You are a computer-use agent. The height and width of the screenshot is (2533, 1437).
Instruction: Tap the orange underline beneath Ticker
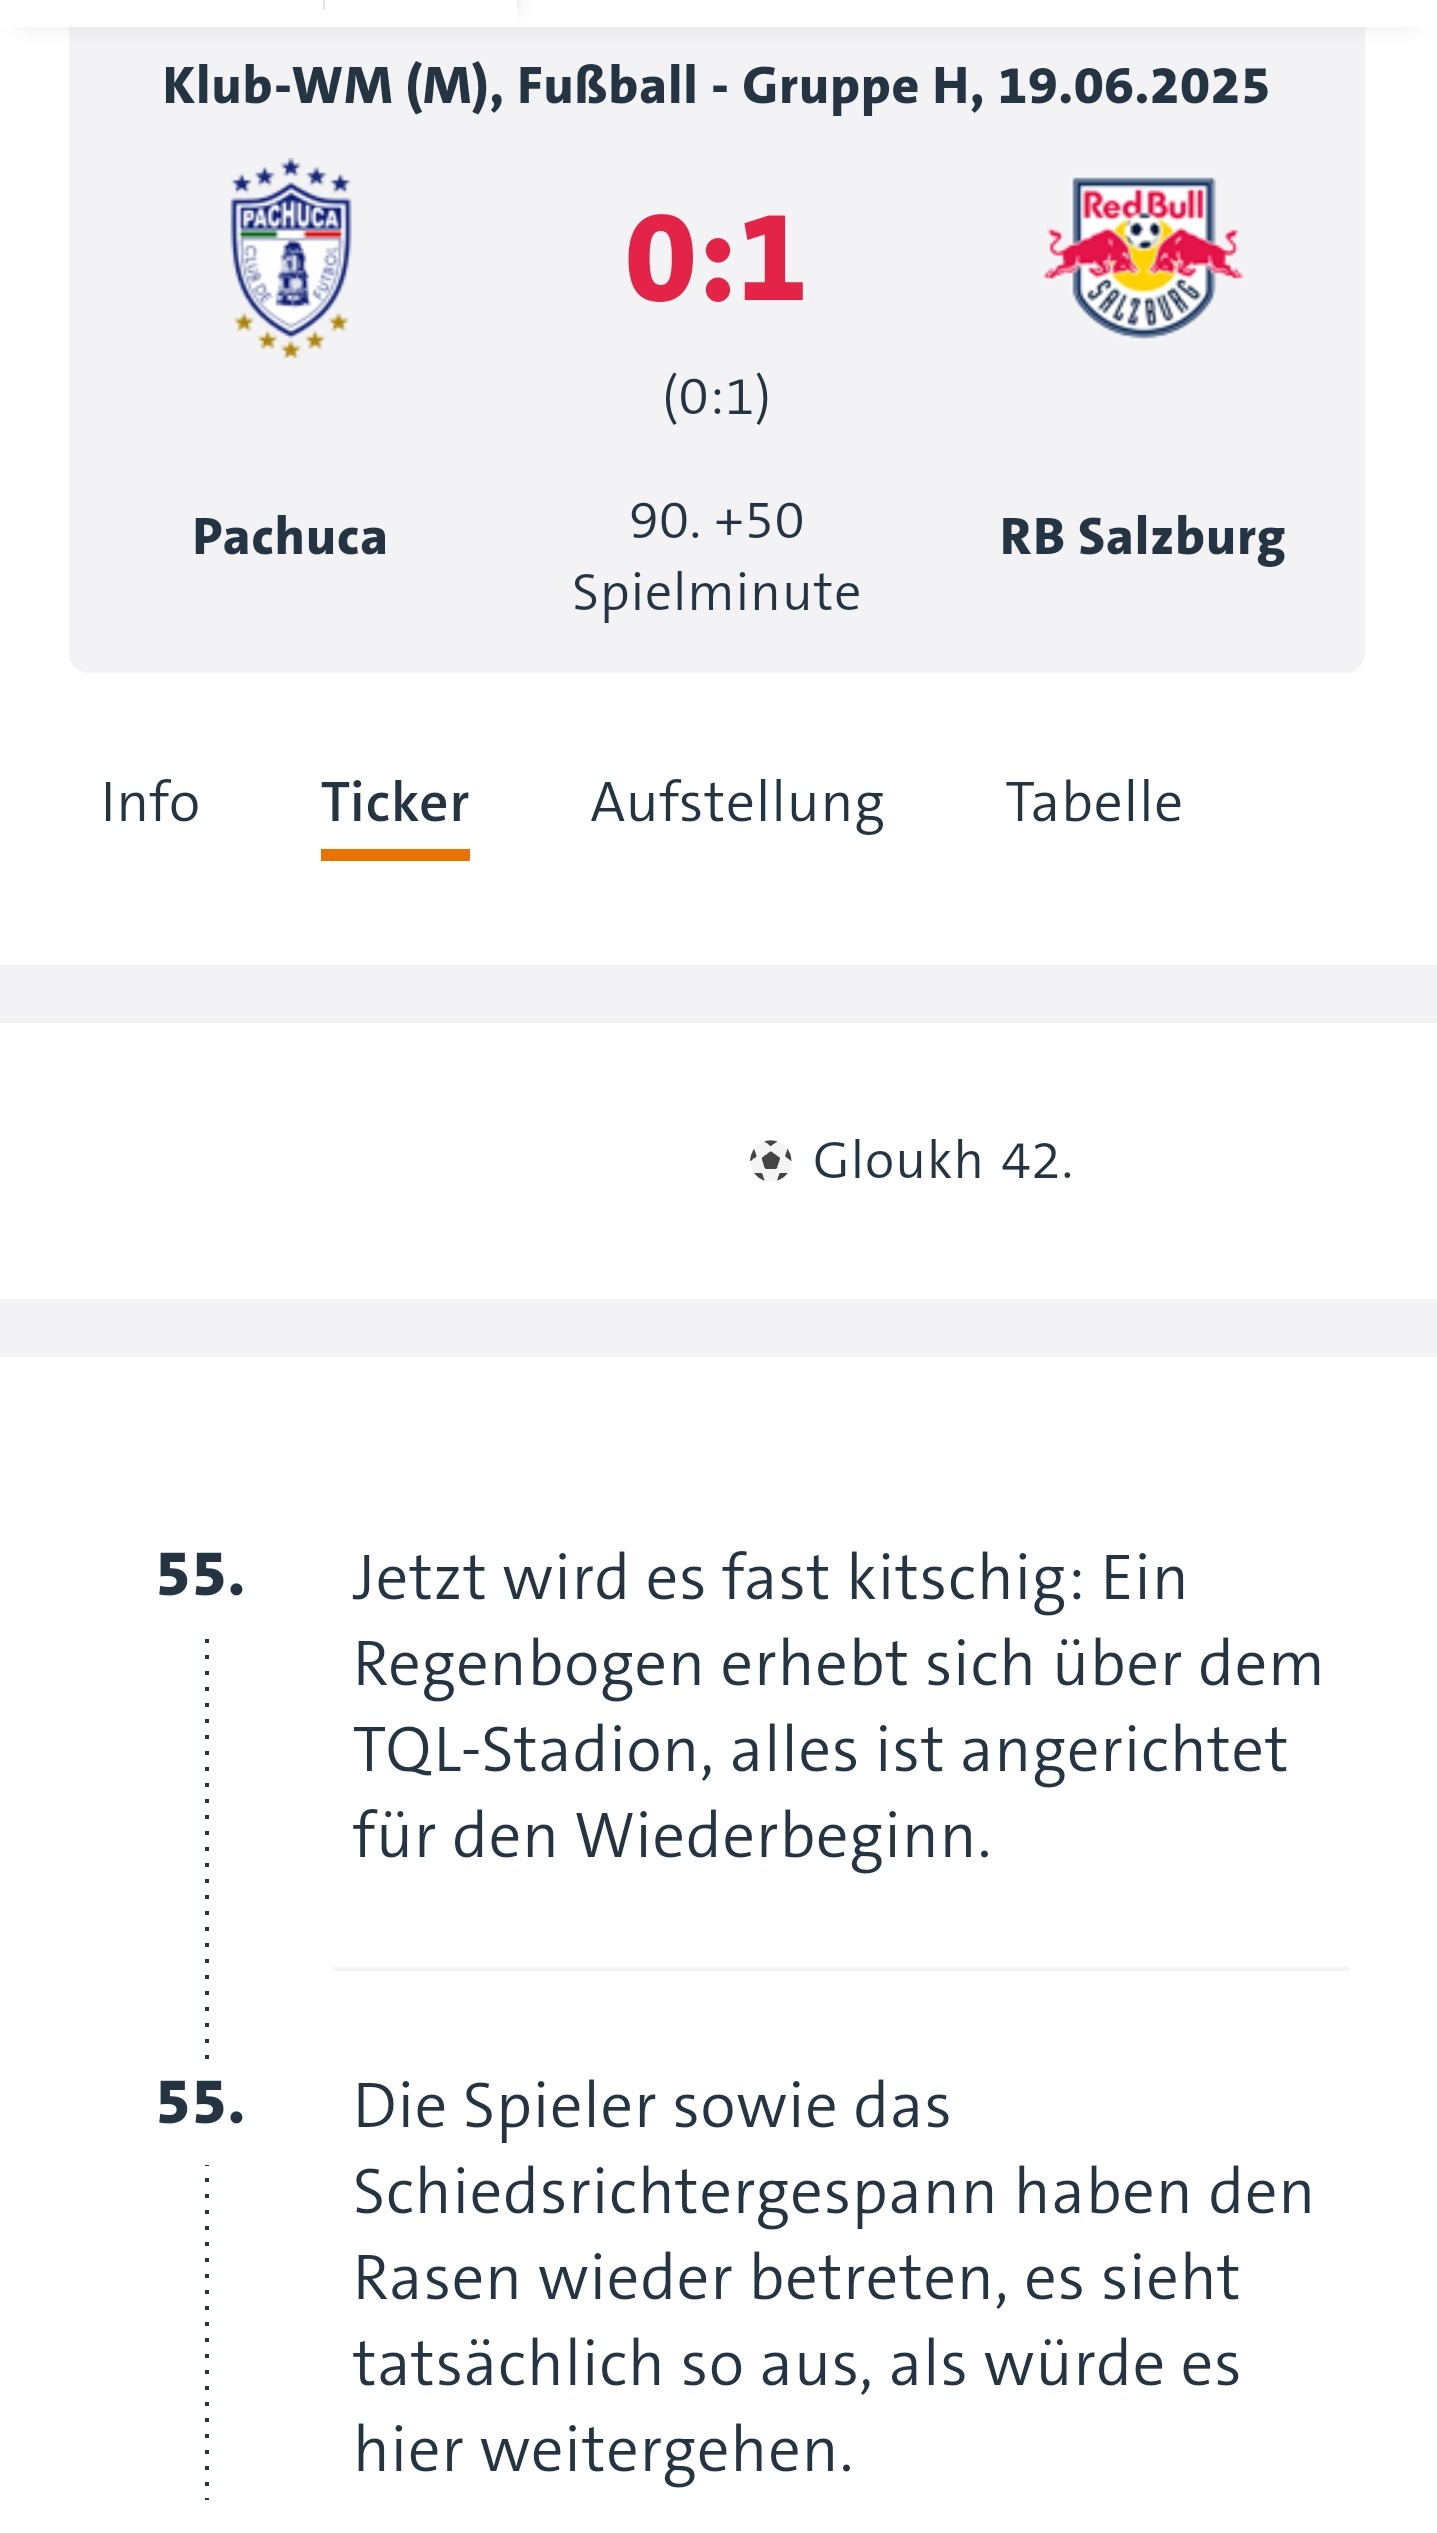(x=395, y=855)
